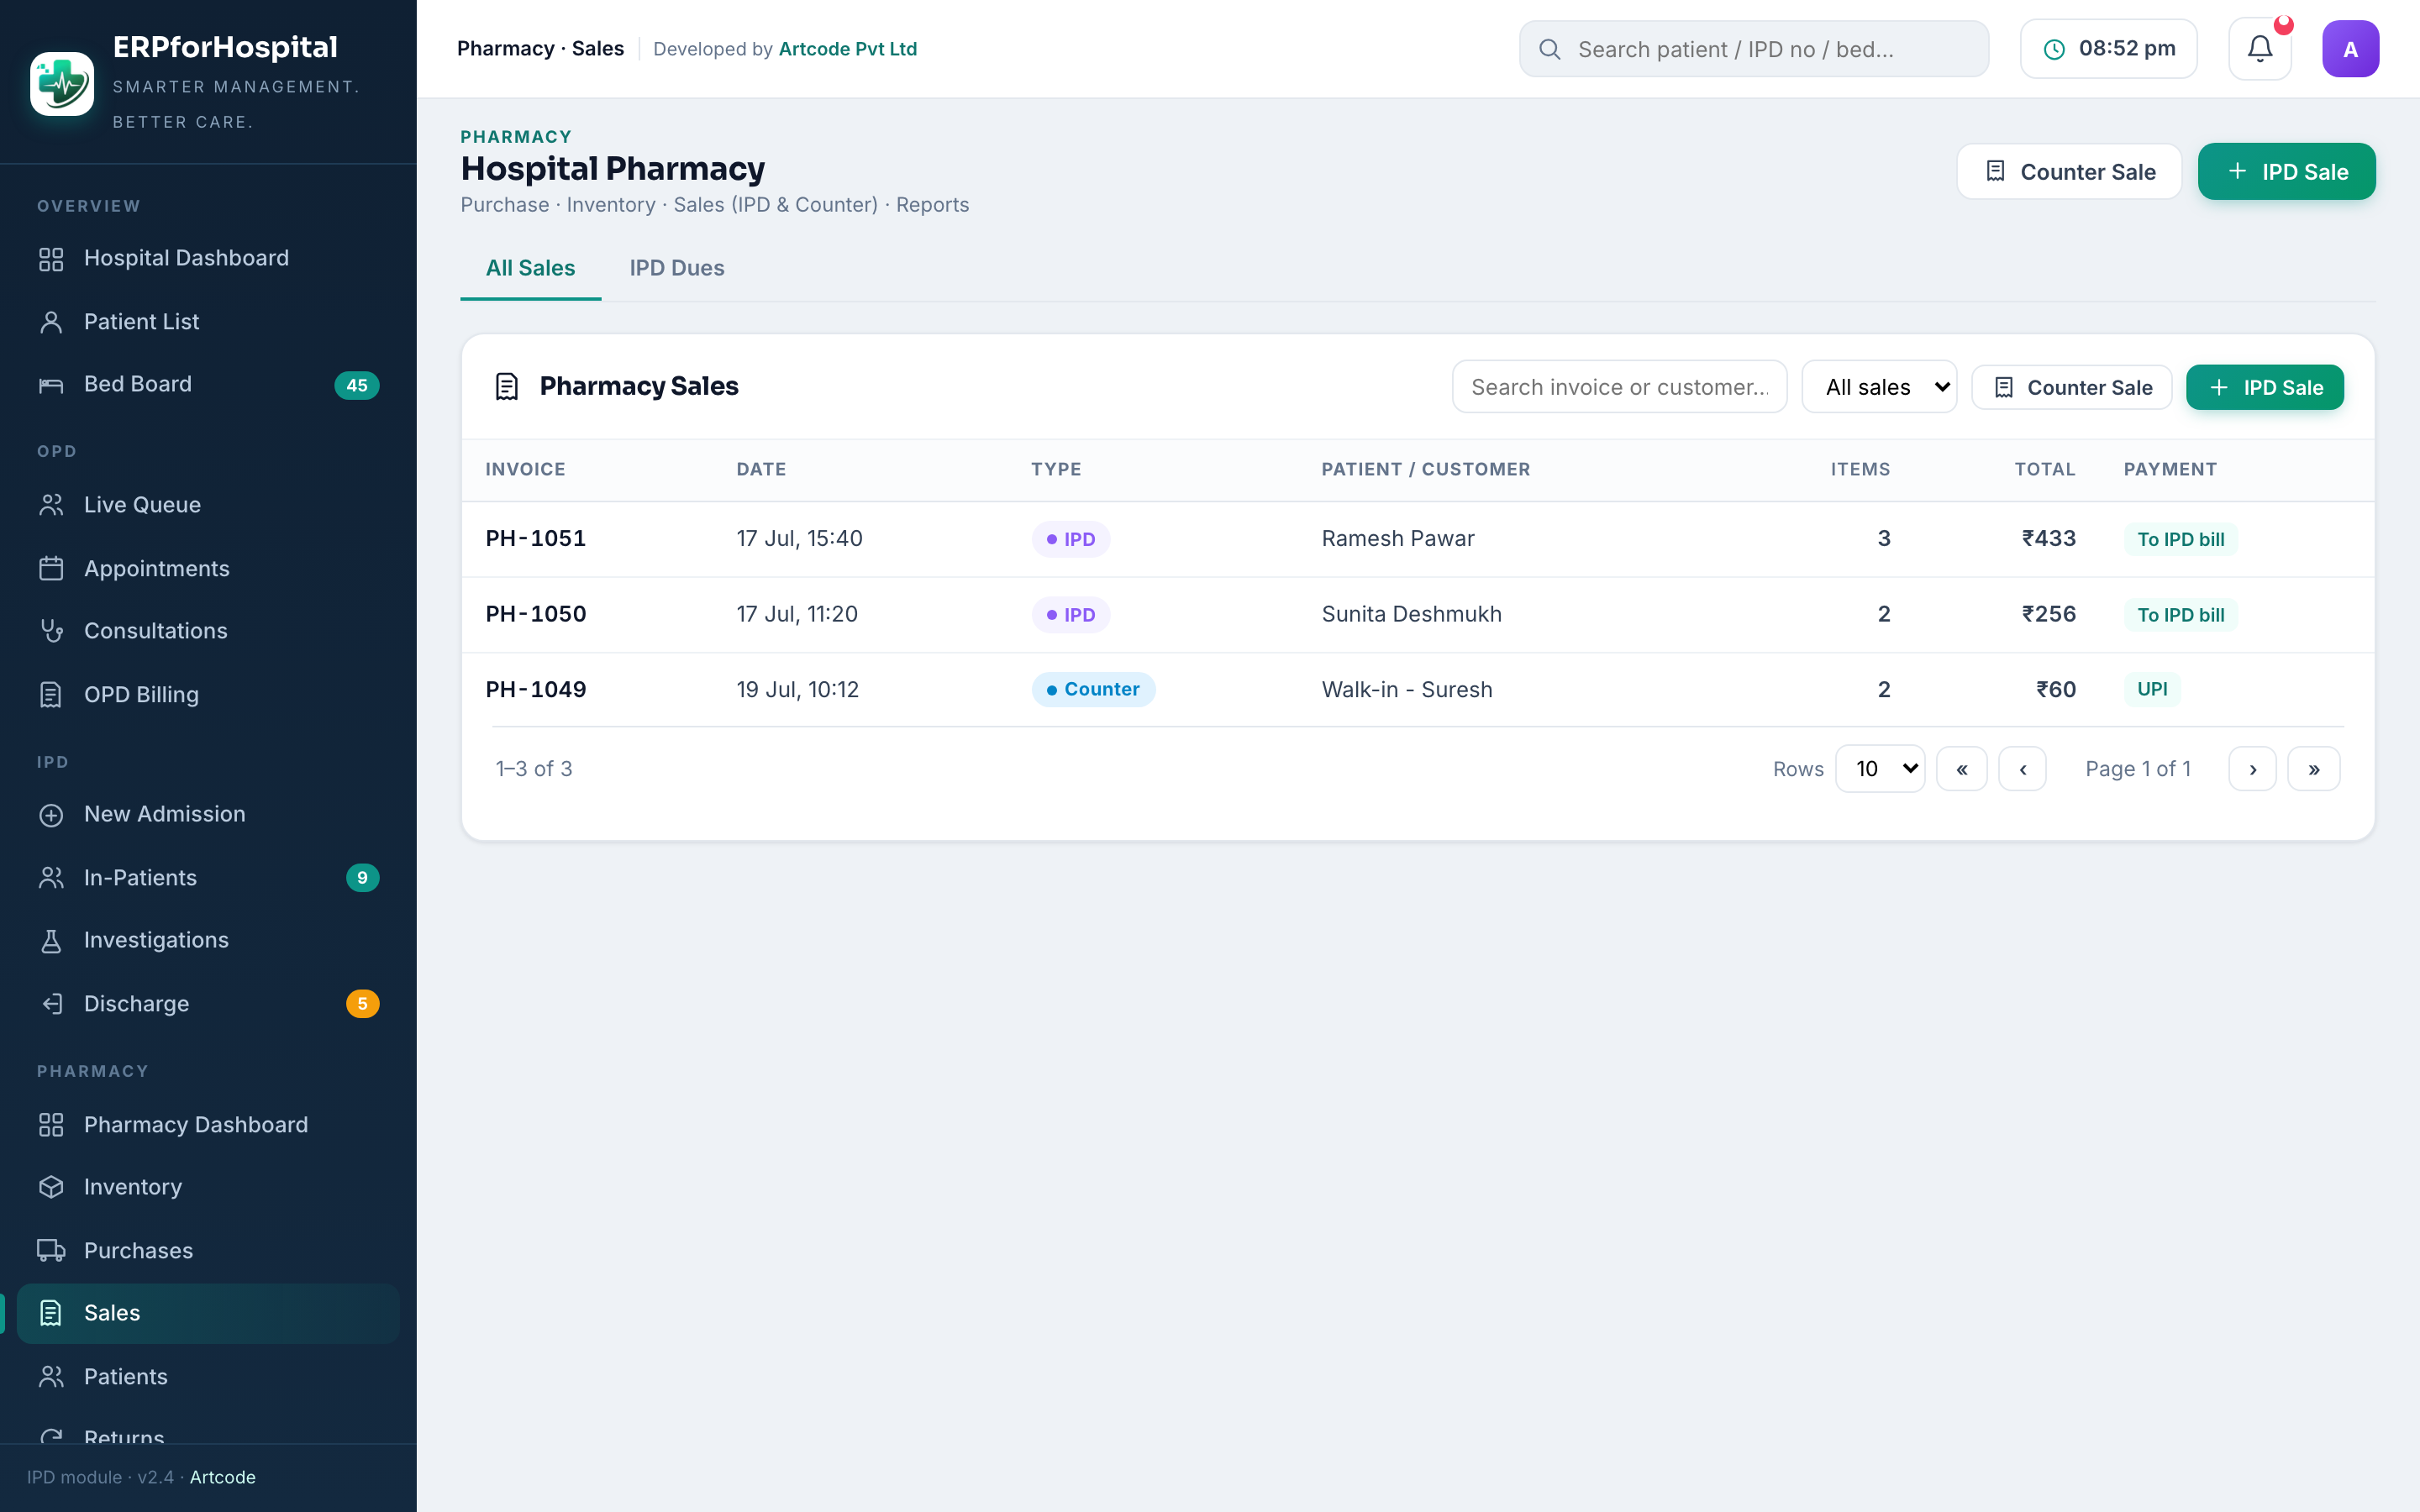
Task: Click the Purchases truck icon
Action: (x=51, y=1251)
